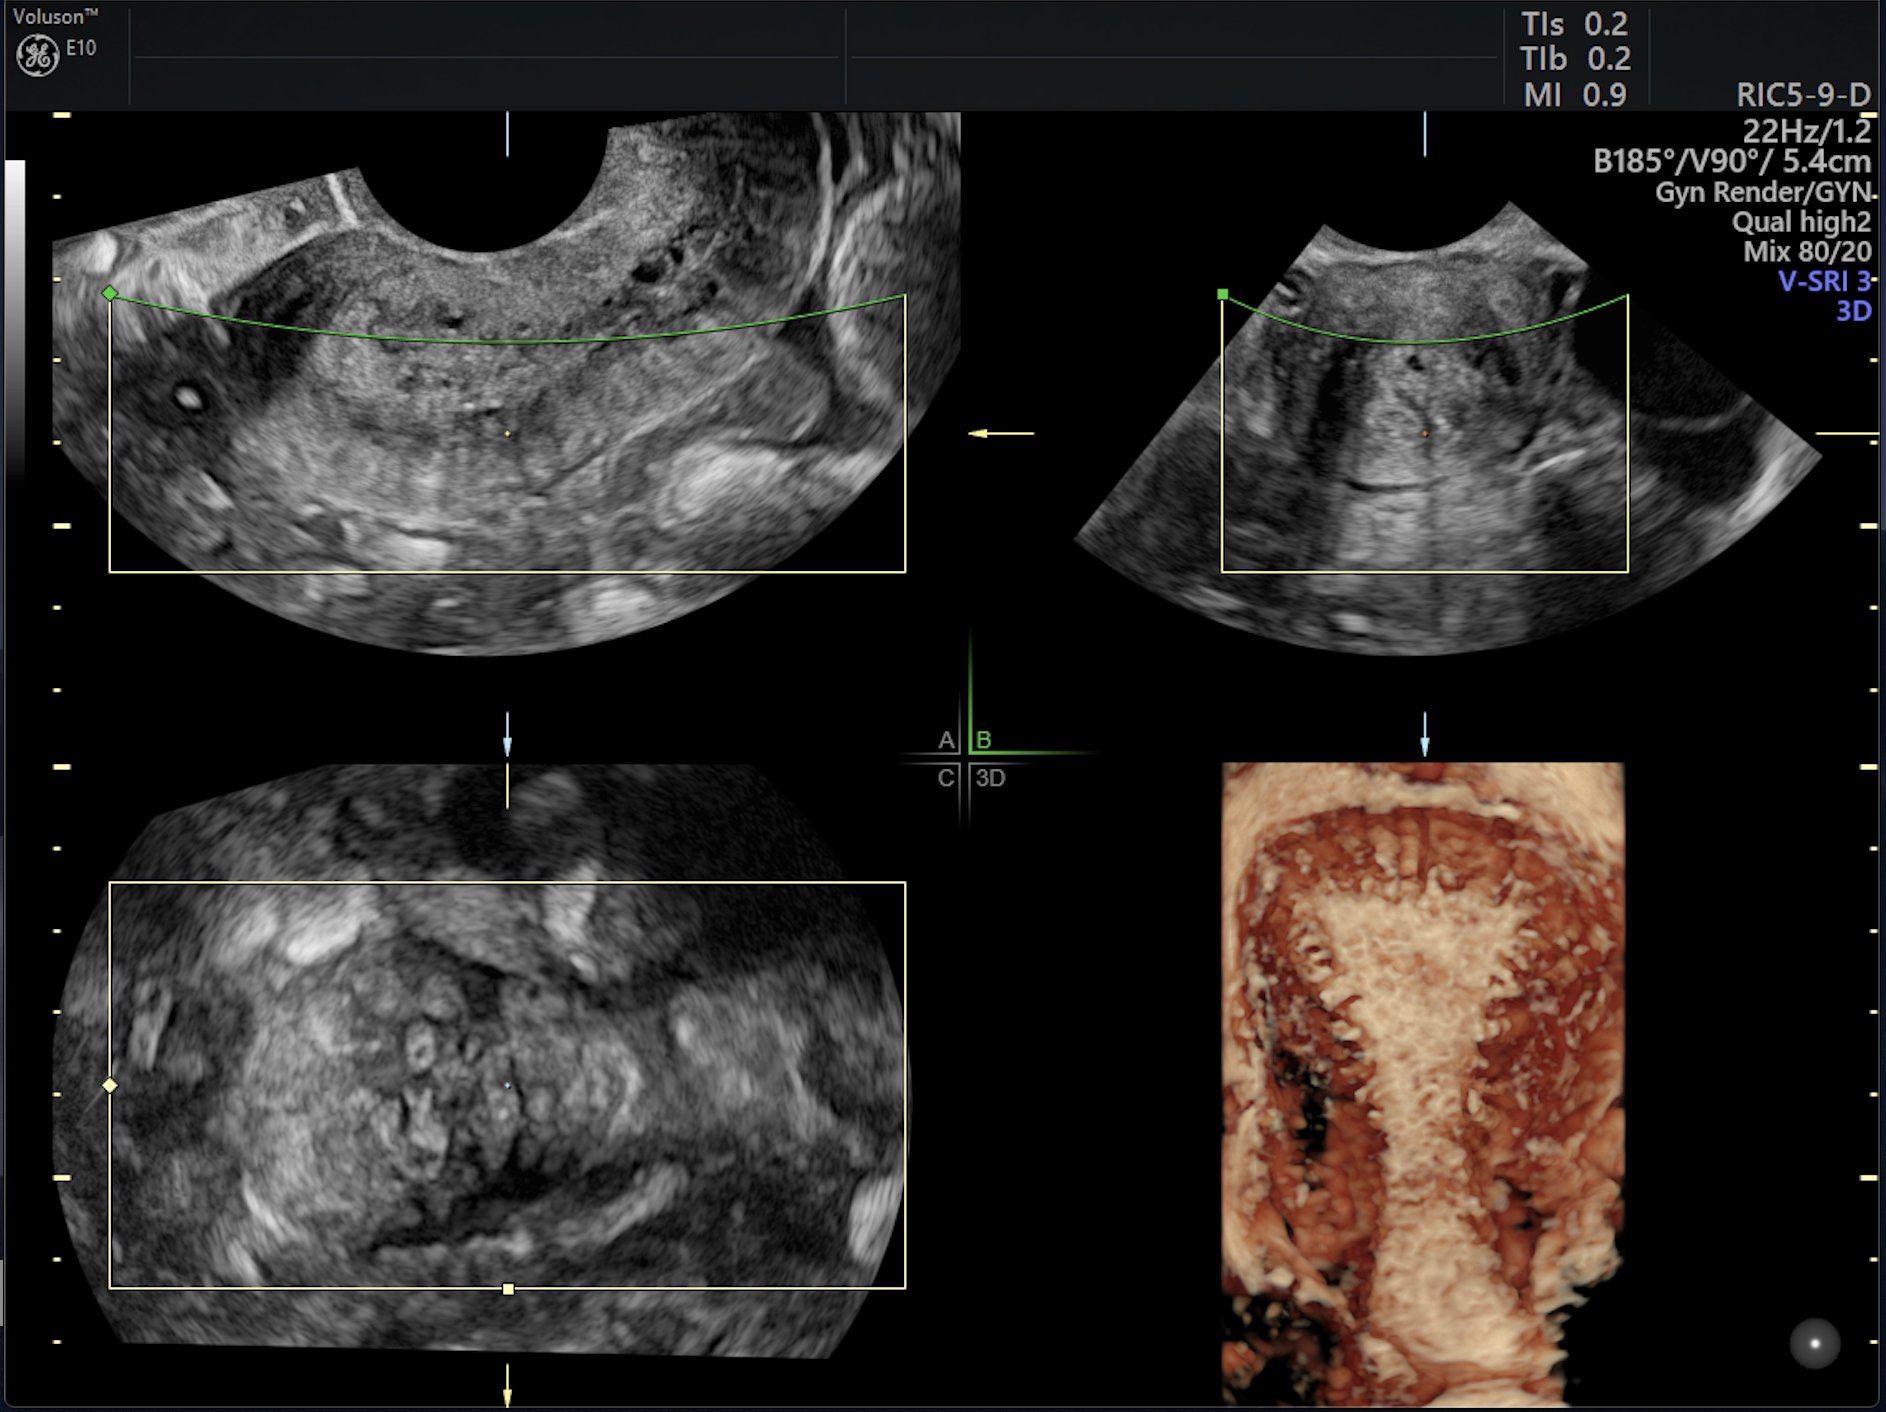
Task: Click blue down arrow above 3D render
Action: point(1425,736)
